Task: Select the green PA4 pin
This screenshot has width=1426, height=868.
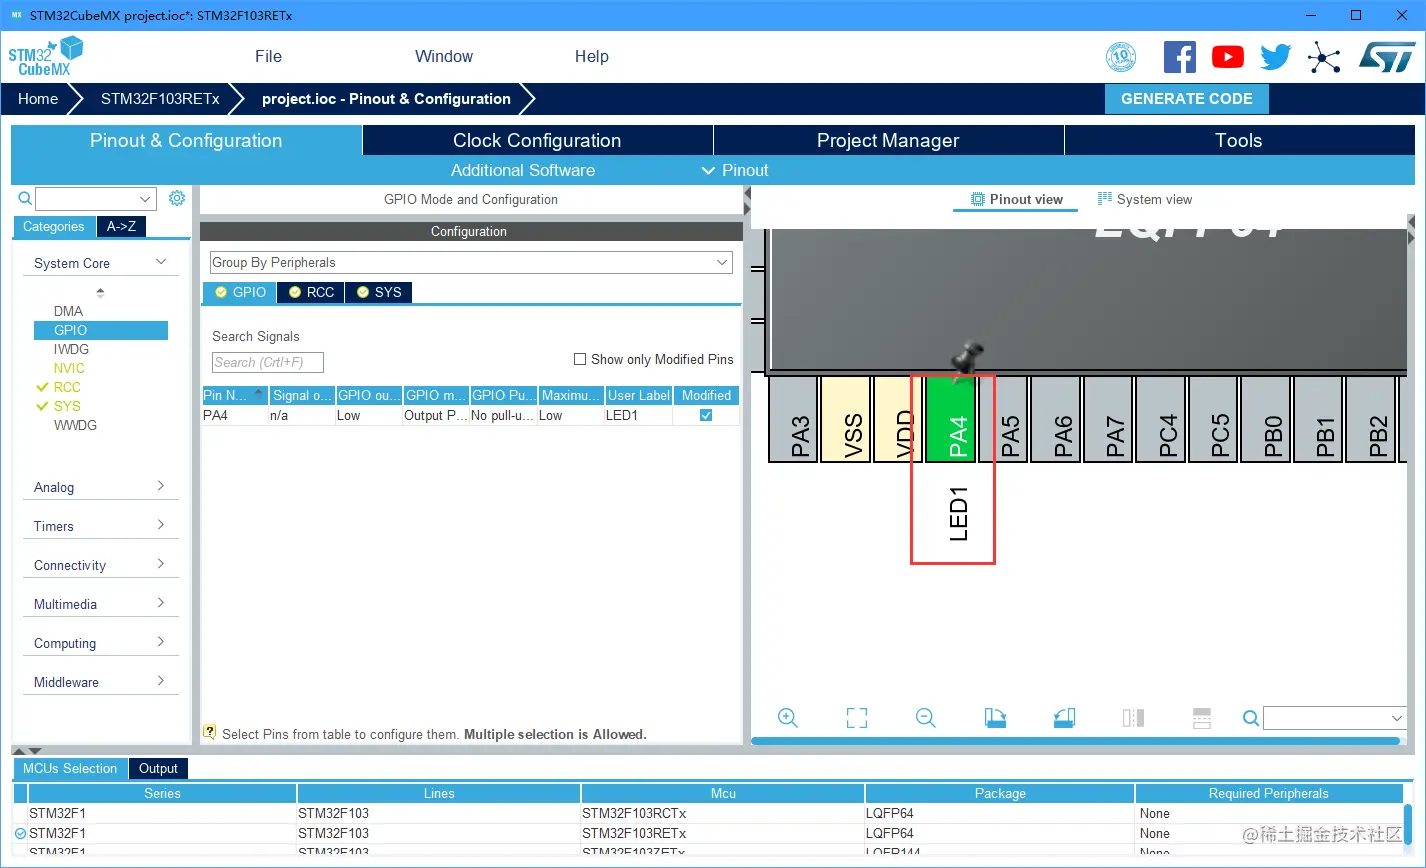Action: pos(952,419)
